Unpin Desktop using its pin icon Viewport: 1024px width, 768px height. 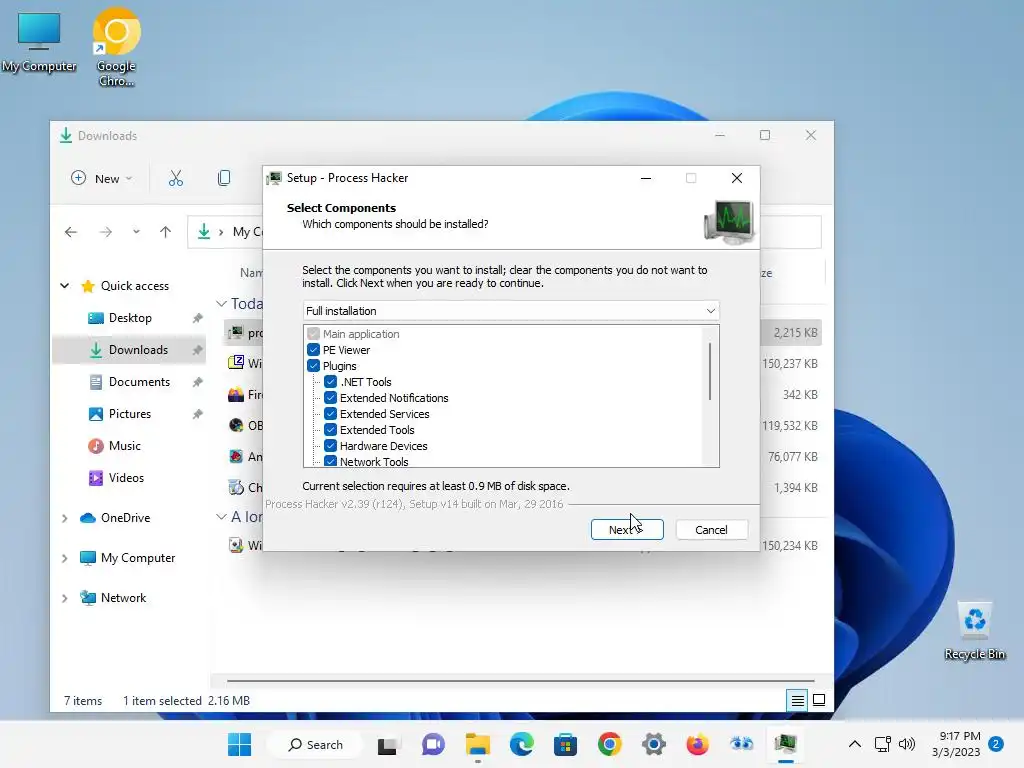pos(197,318)
